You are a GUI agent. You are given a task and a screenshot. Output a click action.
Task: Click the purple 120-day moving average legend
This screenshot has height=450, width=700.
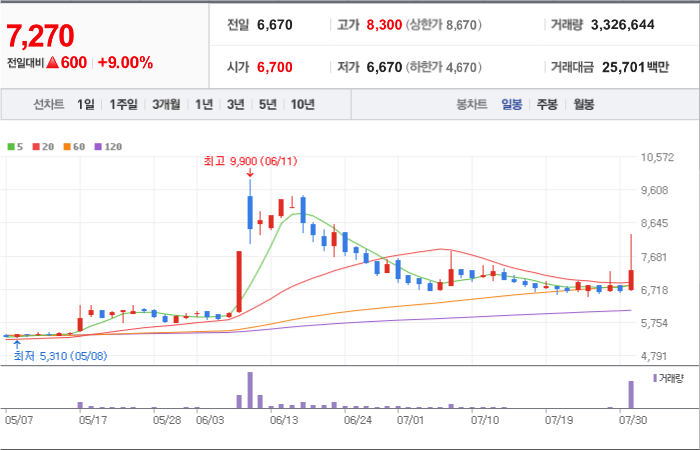[x=108, y=146]
